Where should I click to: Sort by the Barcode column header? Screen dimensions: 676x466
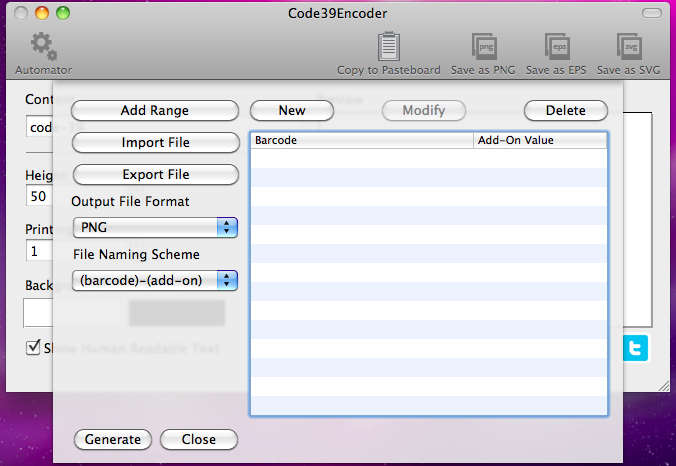362,140
